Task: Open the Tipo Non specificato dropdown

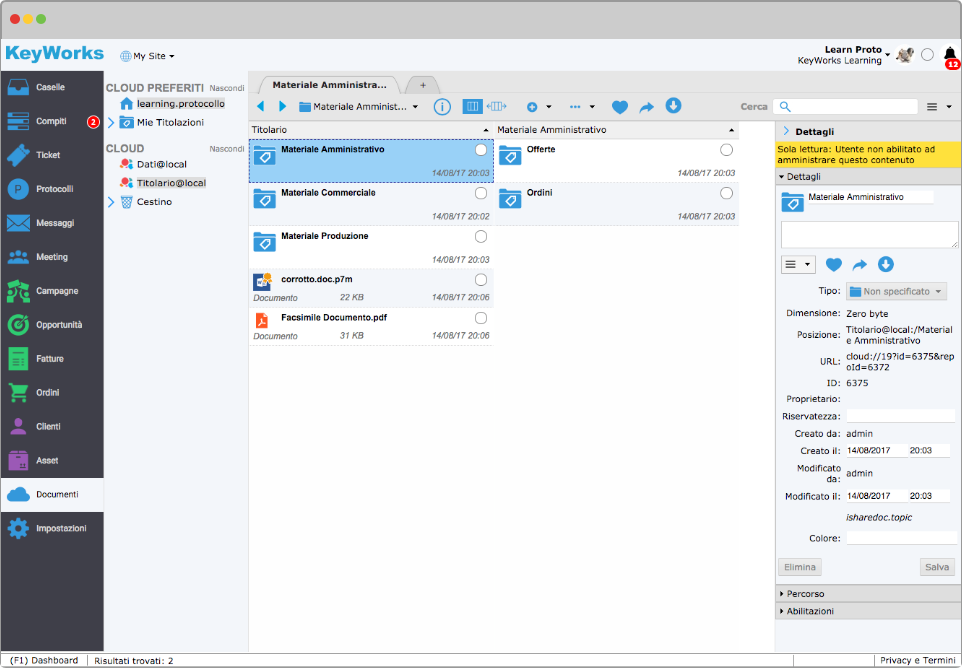Action: pos(896,291)
